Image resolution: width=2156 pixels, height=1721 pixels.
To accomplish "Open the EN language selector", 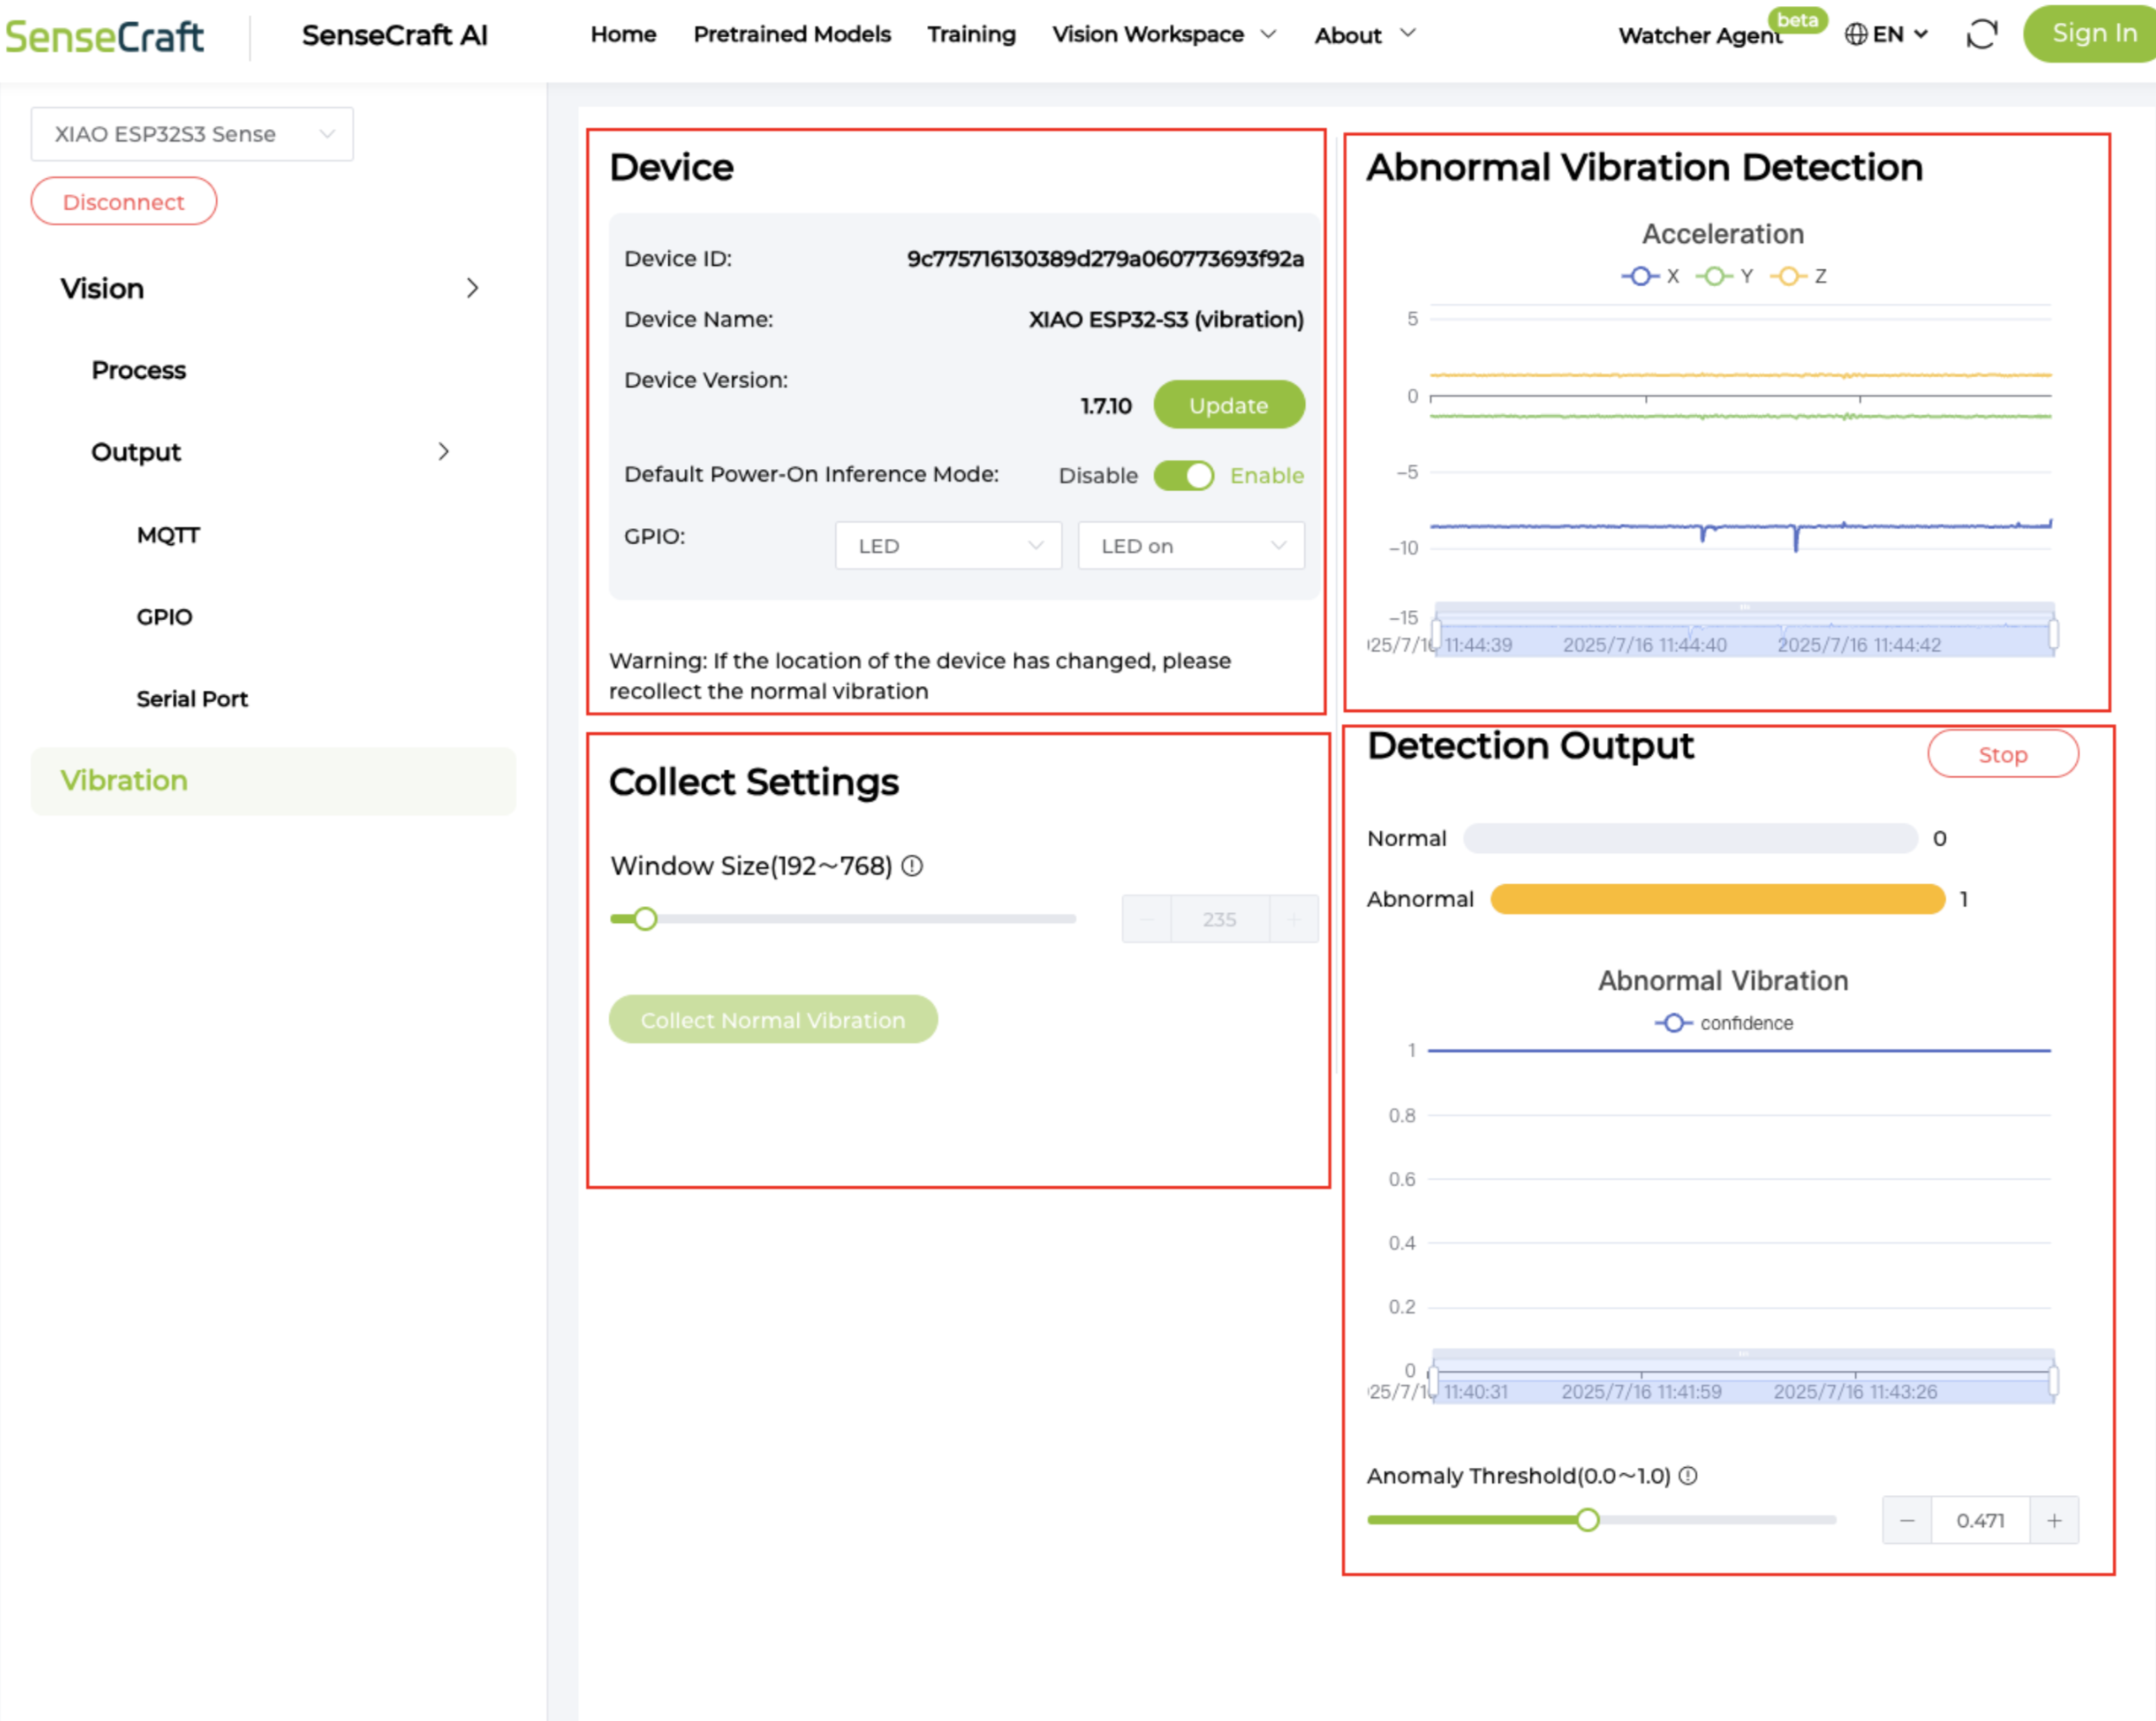I will coord(1887,35).
